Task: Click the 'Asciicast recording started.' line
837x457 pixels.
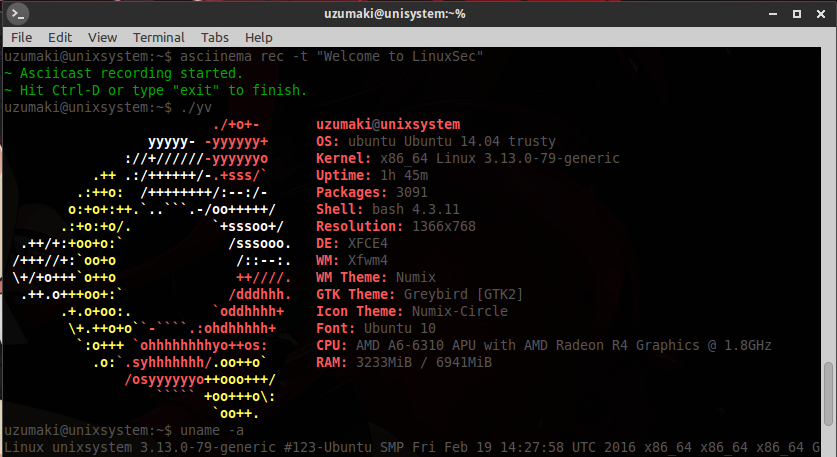Action: [123, 73]
